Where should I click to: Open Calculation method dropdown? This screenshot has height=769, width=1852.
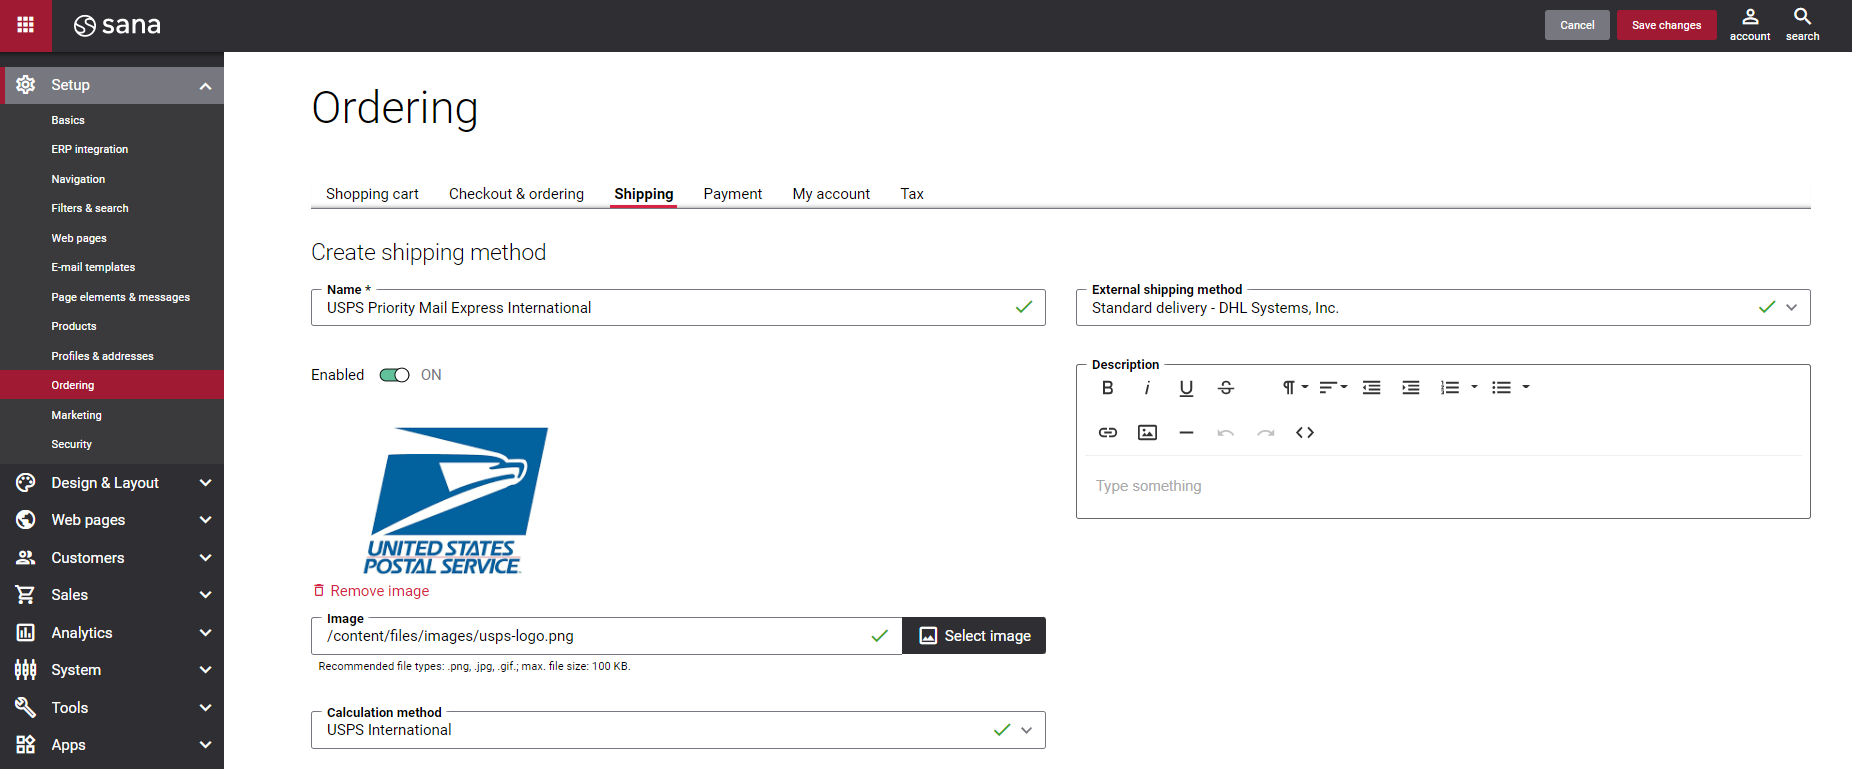[1026, 730]
